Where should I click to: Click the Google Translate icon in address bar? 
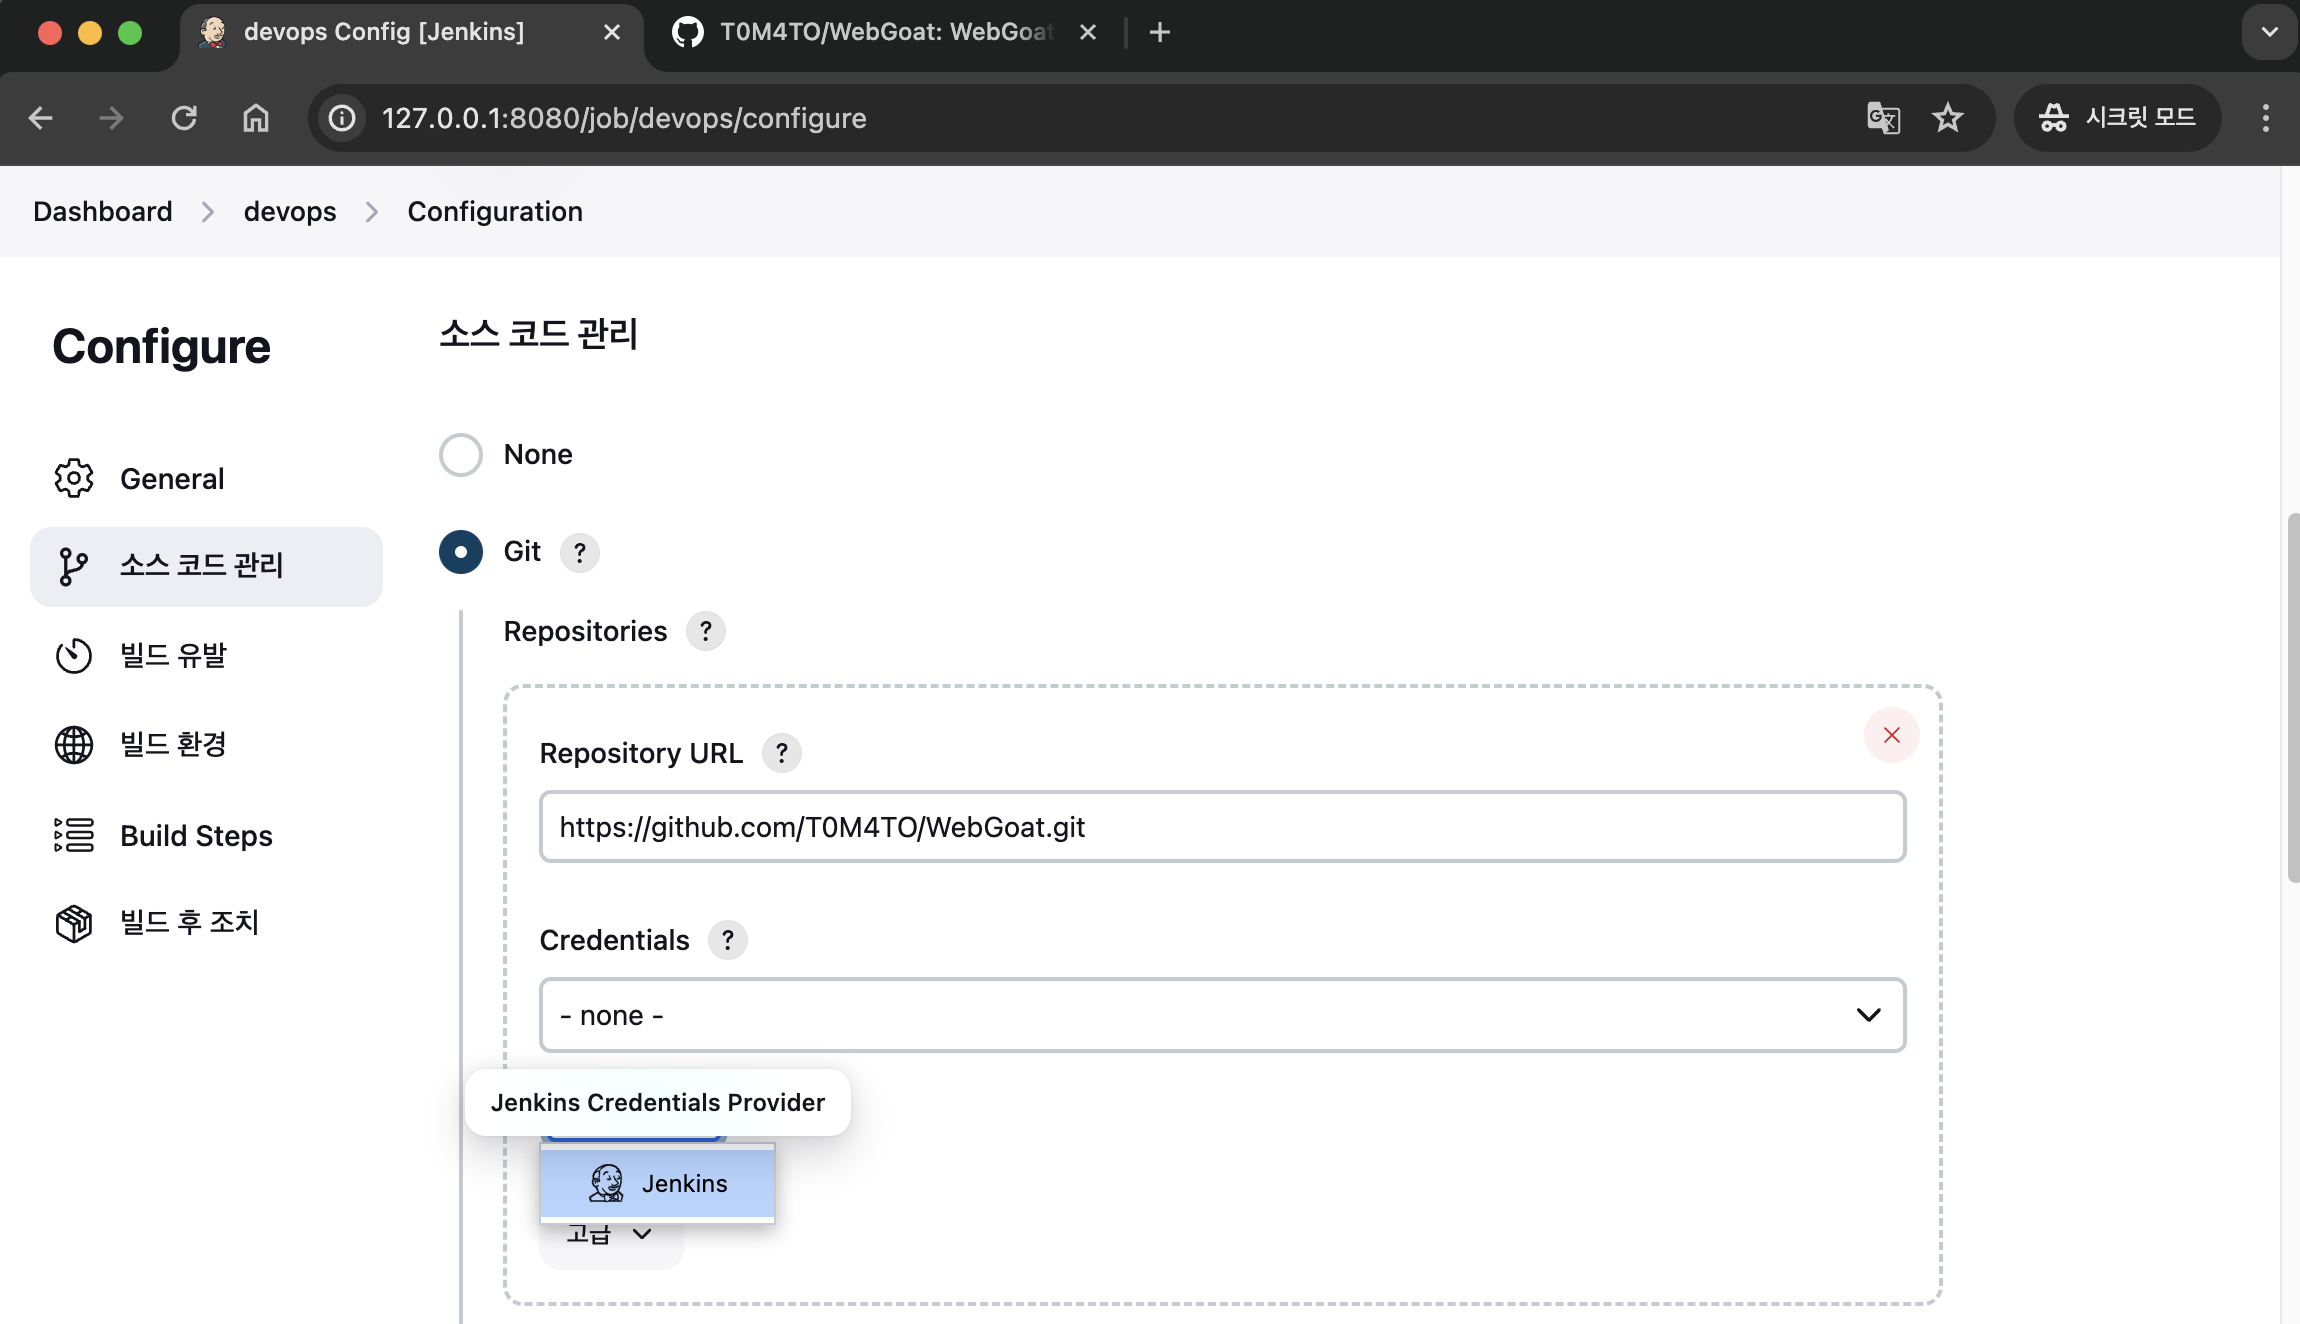pos(1883,118)
